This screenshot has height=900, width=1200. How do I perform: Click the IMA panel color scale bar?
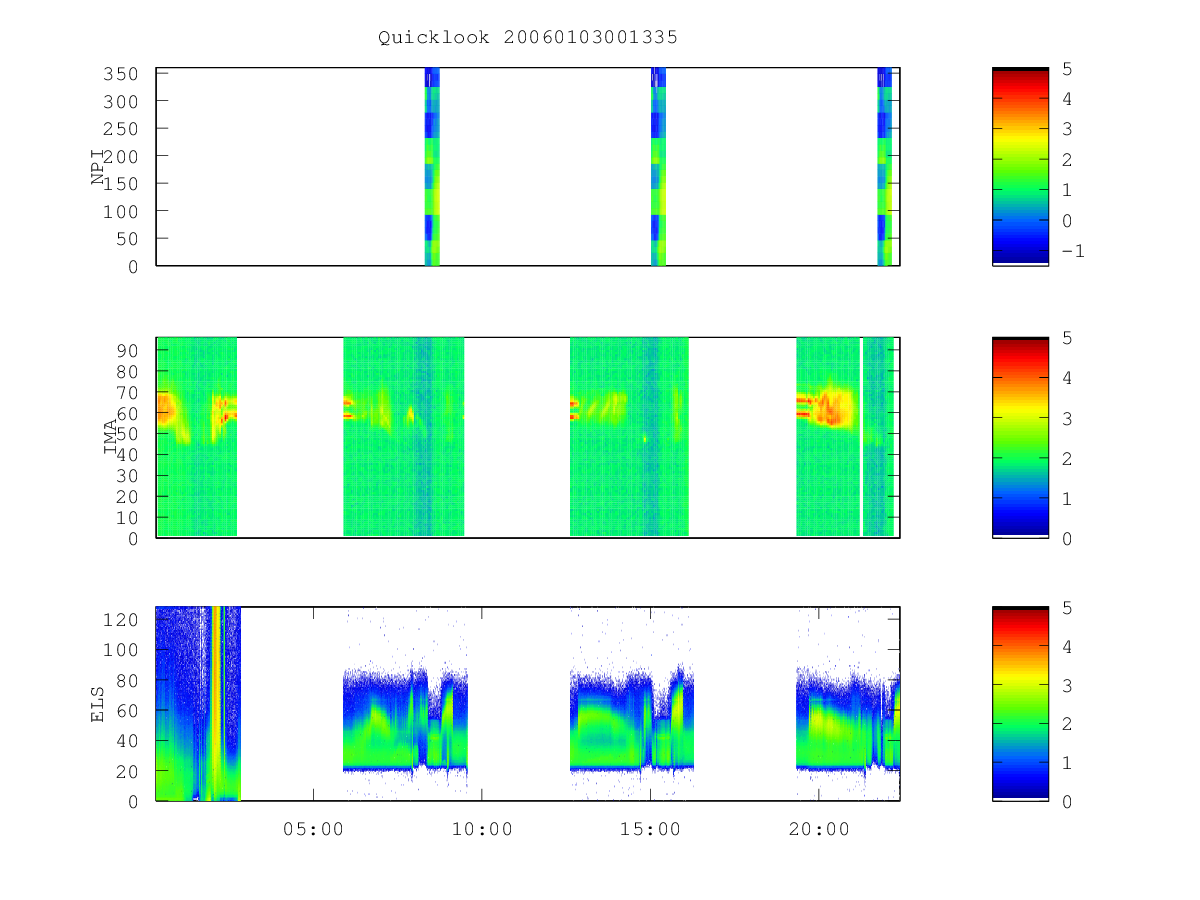[x=1020, y=437]
